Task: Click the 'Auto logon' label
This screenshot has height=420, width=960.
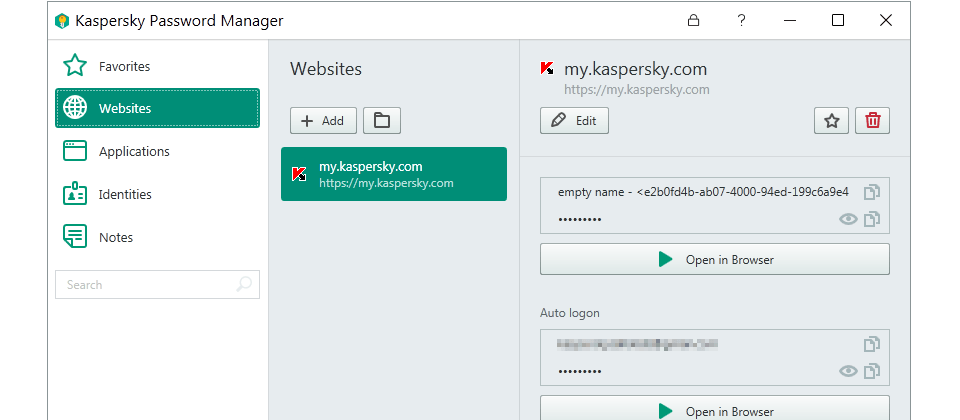Action: pos(570,313)
